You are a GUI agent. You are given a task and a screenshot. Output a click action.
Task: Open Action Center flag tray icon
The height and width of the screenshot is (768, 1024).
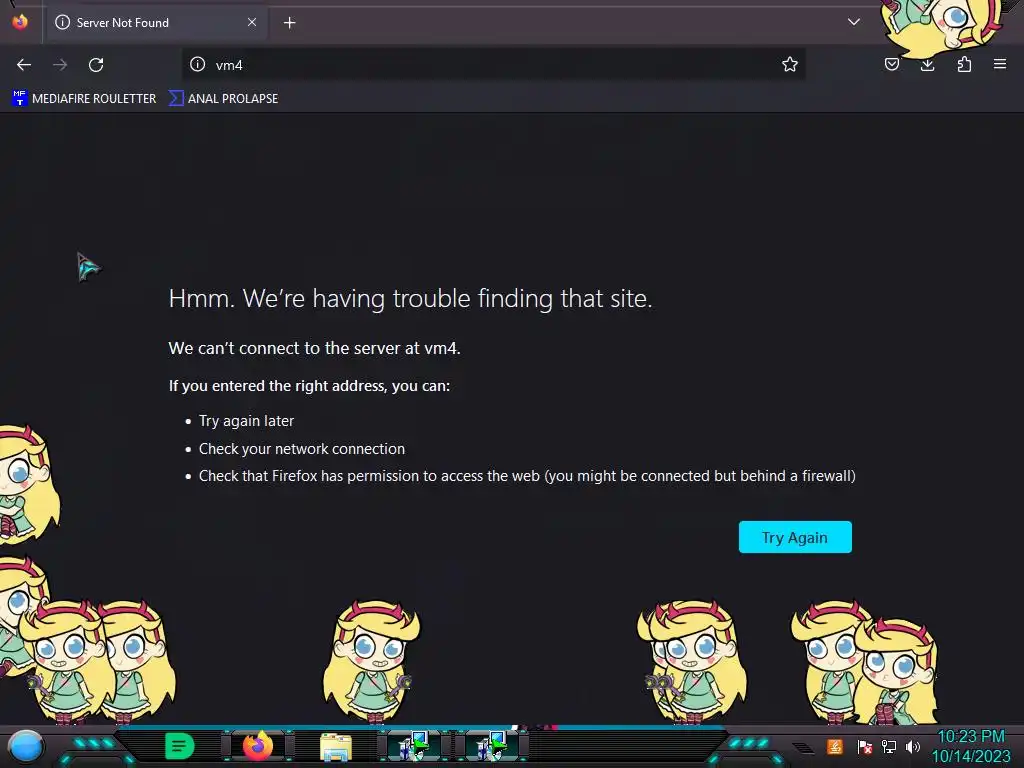pyautogui.click(x=865, y=746)
